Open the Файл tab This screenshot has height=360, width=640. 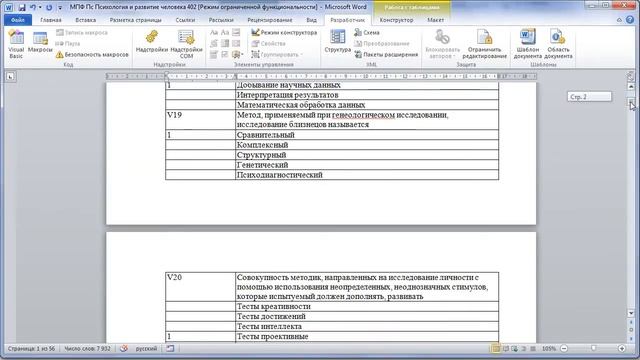[x=18, y=20]
